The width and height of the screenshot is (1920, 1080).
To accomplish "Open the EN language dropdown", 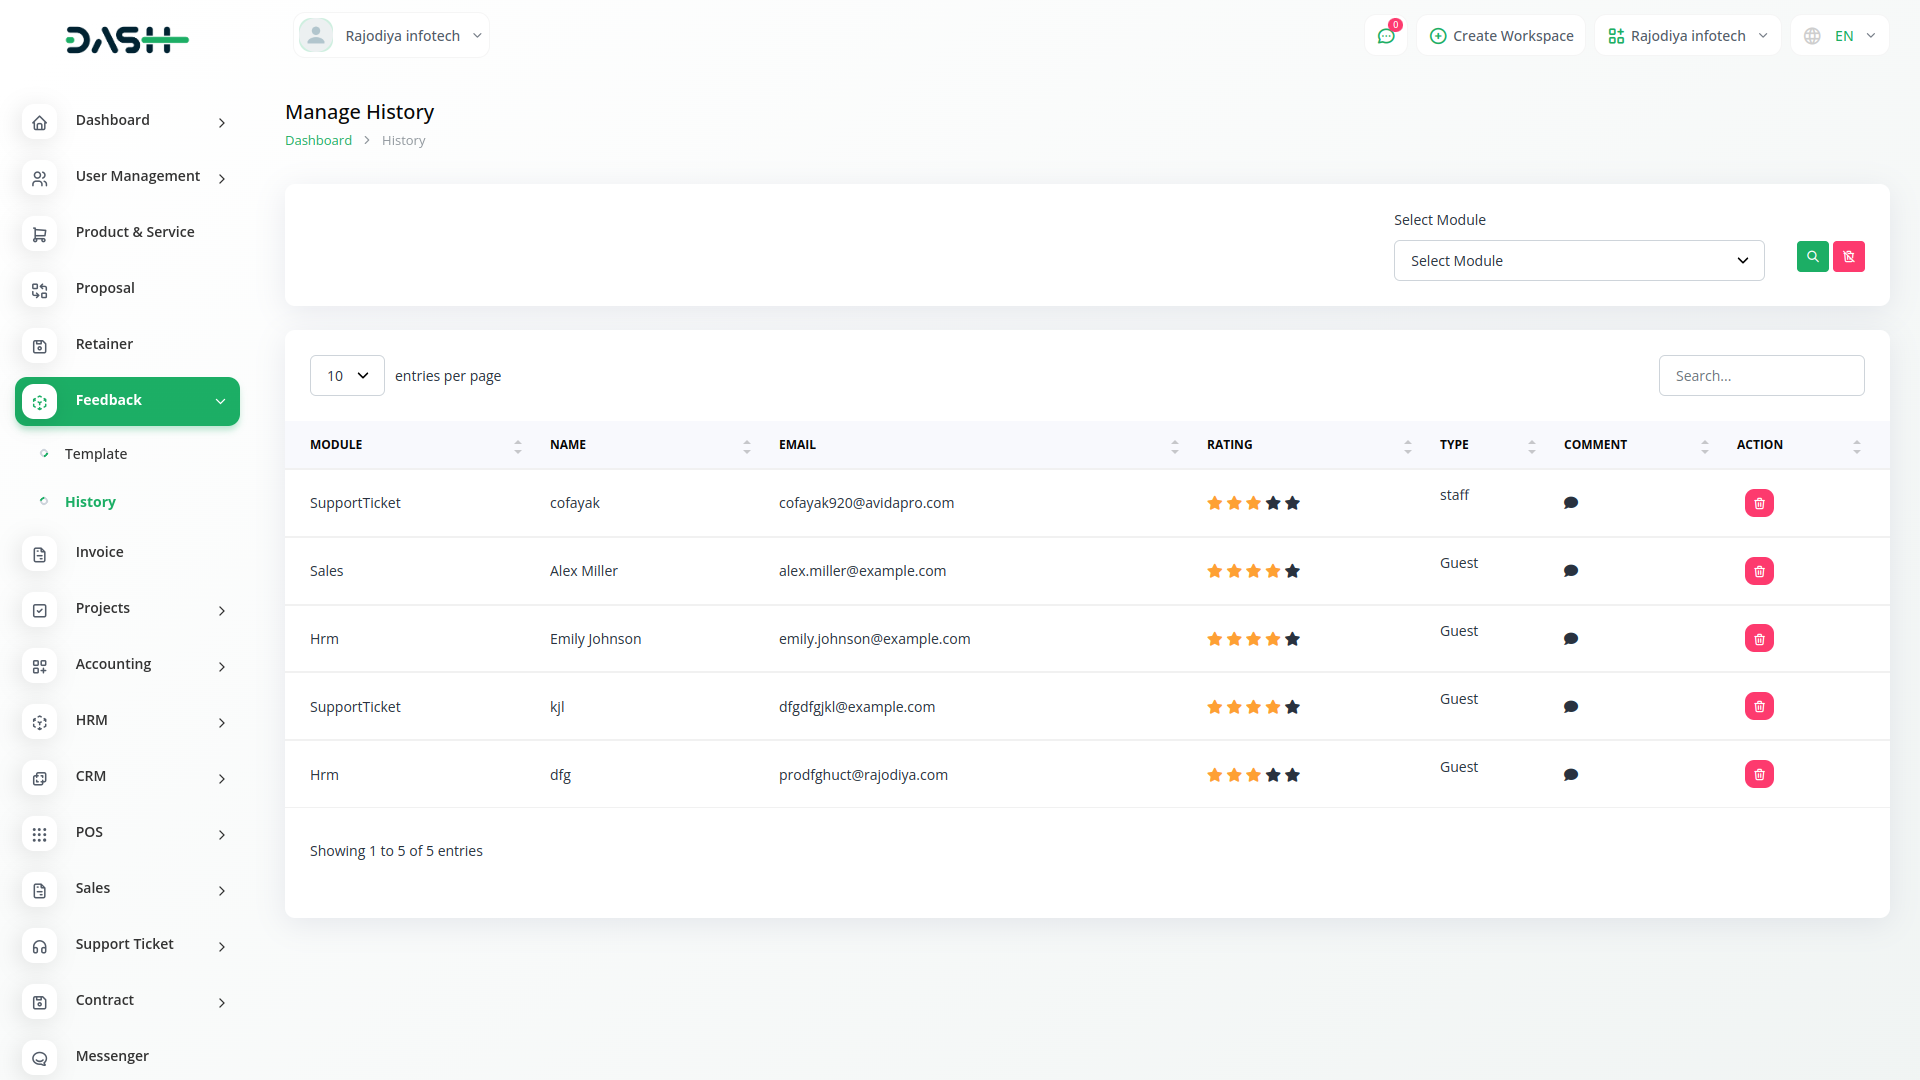I will 1841,36.
